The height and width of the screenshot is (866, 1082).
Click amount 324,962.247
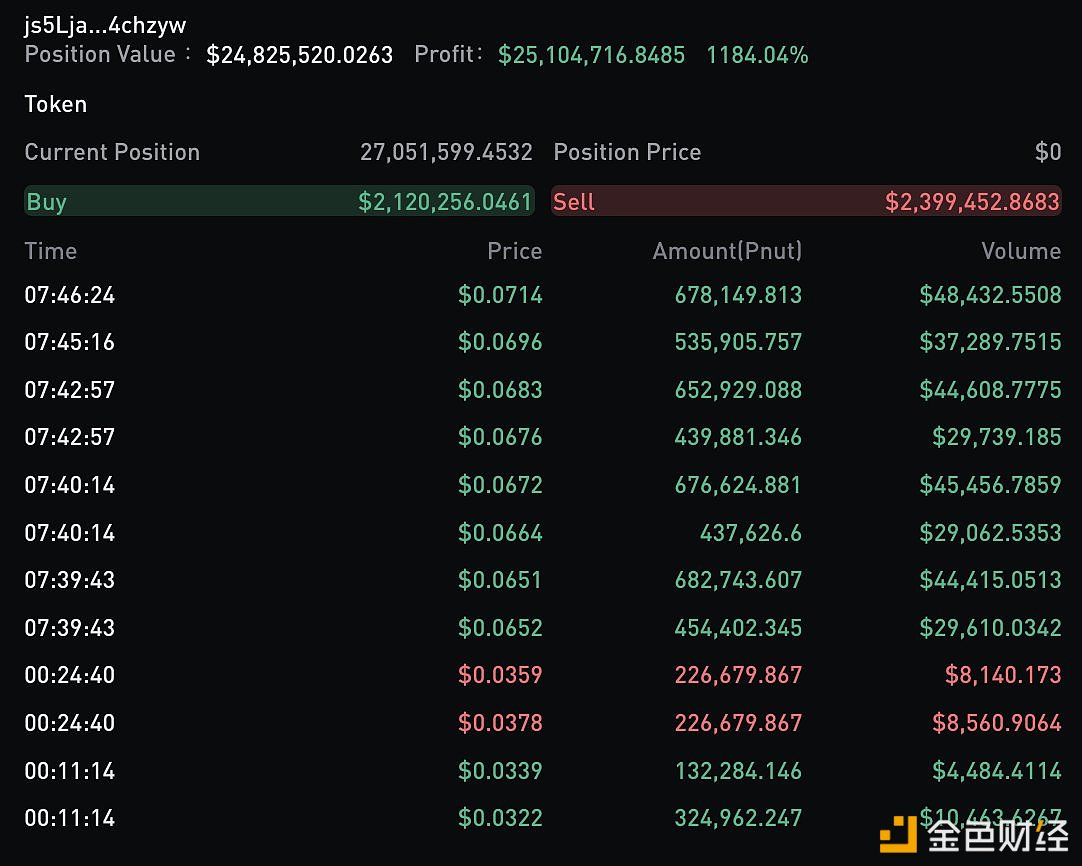point(738,818)
